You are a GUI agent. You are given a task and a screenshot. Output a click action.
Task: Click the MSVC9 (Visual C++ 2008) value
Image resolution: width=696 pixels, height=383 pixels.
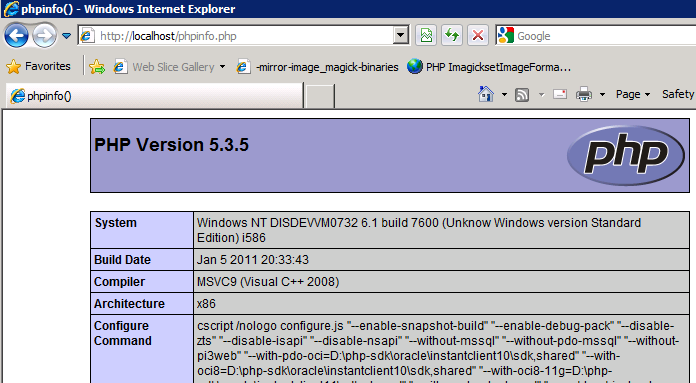268,282
